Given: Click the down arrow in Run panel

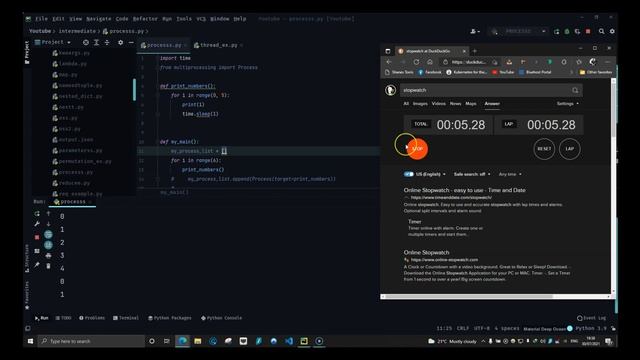Looking at the screenshot, I should coord(49,224).
